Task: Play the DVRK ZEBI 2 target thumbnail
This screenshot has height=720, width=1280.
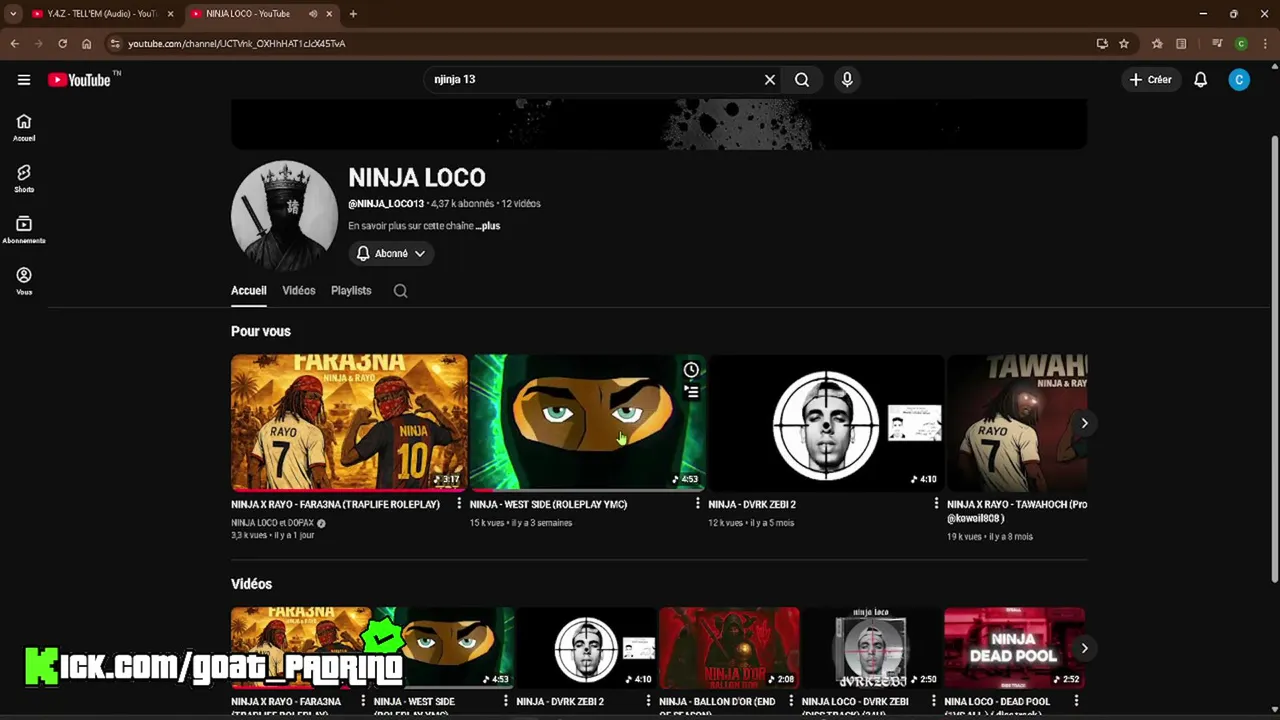Action: (826, 422)
